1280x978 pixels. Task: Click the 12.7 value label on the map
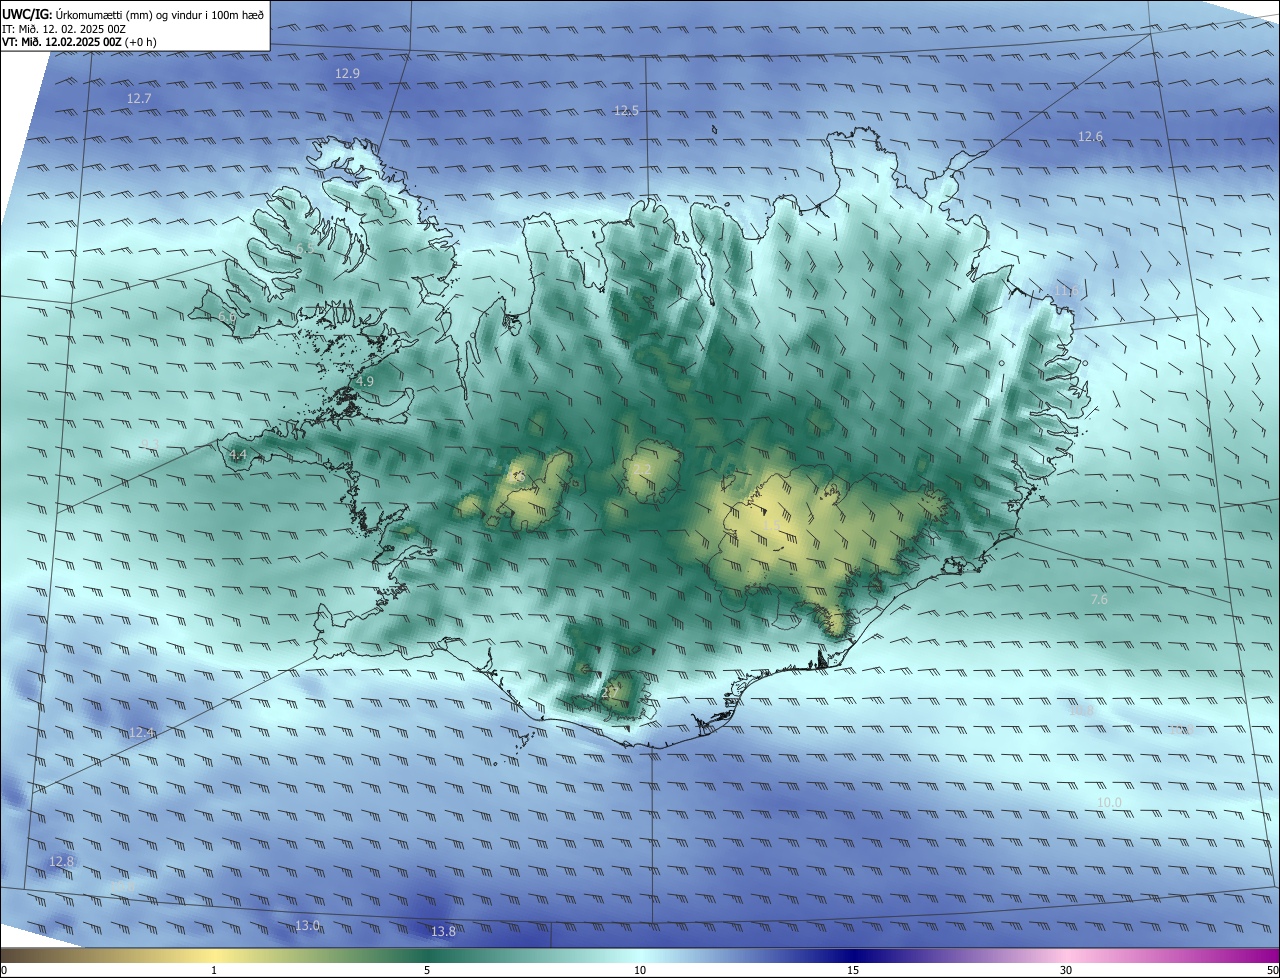tap(139, 99)
